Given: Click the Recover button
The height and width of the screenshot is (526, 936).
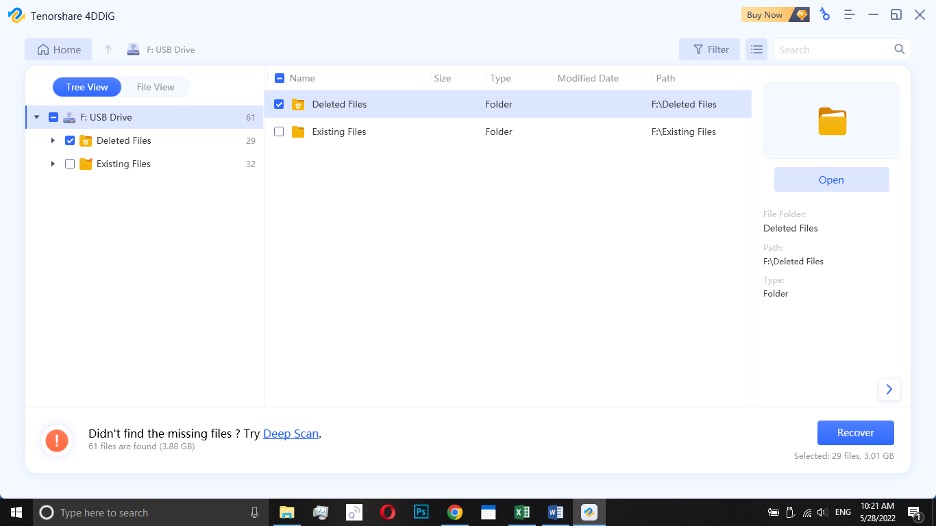Looking at the screenshot, I should (x=855, y=433).
